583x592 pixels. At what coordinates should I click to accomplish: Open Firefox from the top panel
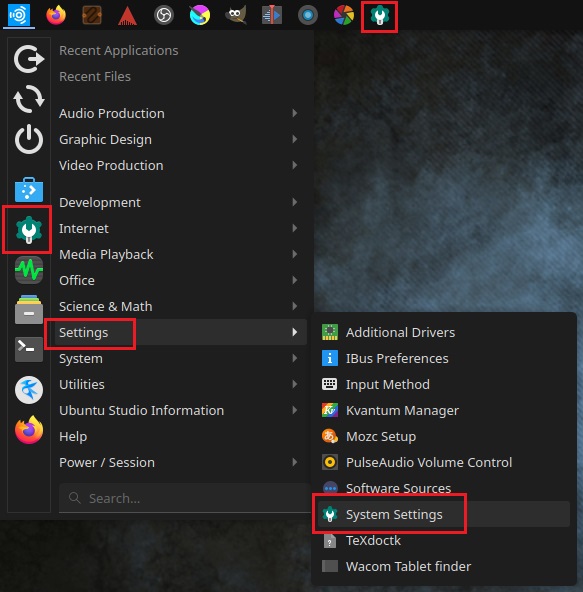point(56,15)
